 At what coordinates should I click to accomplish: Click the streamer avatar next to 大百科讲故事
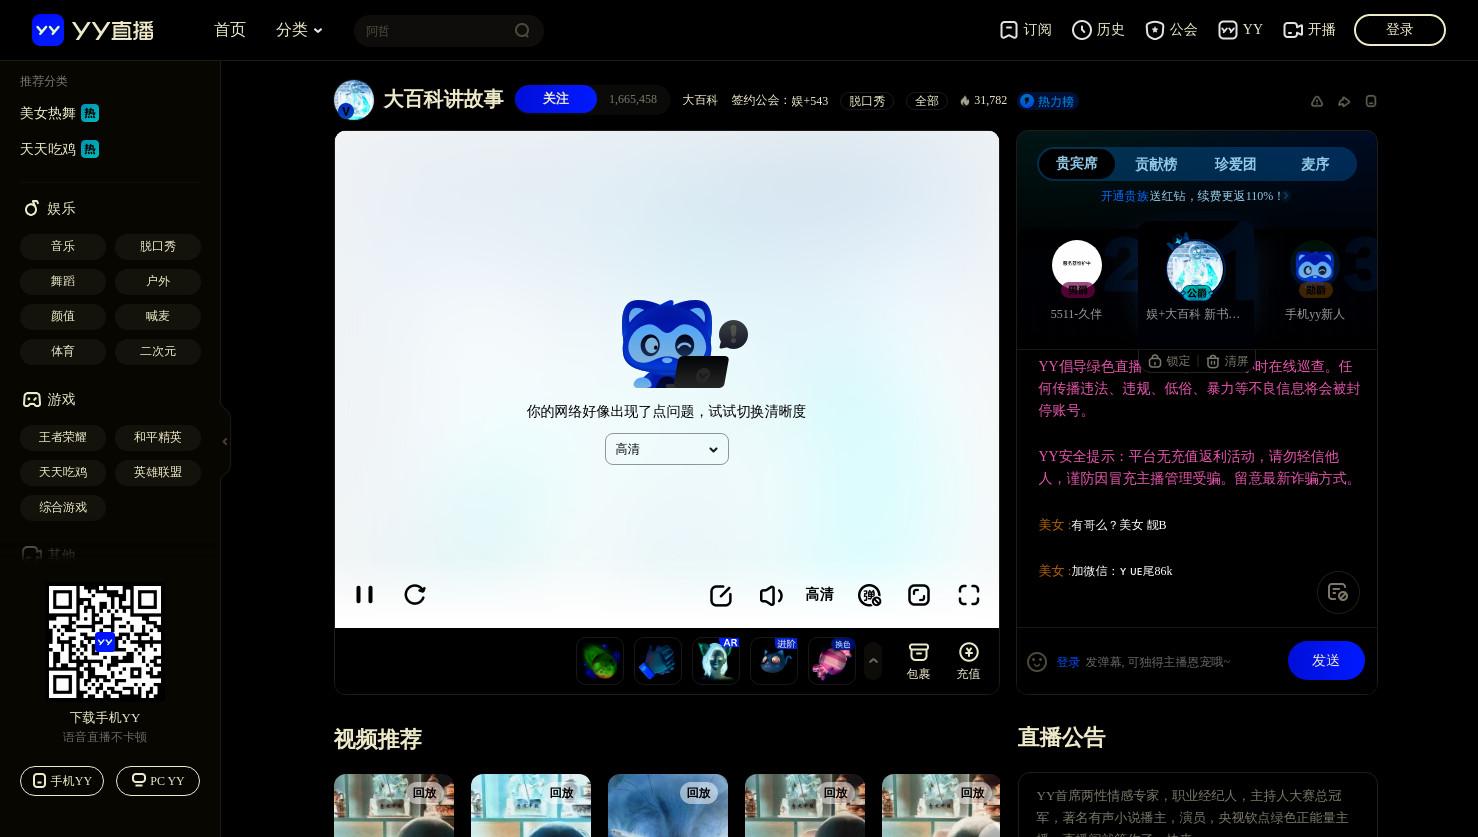pos(354,100)
